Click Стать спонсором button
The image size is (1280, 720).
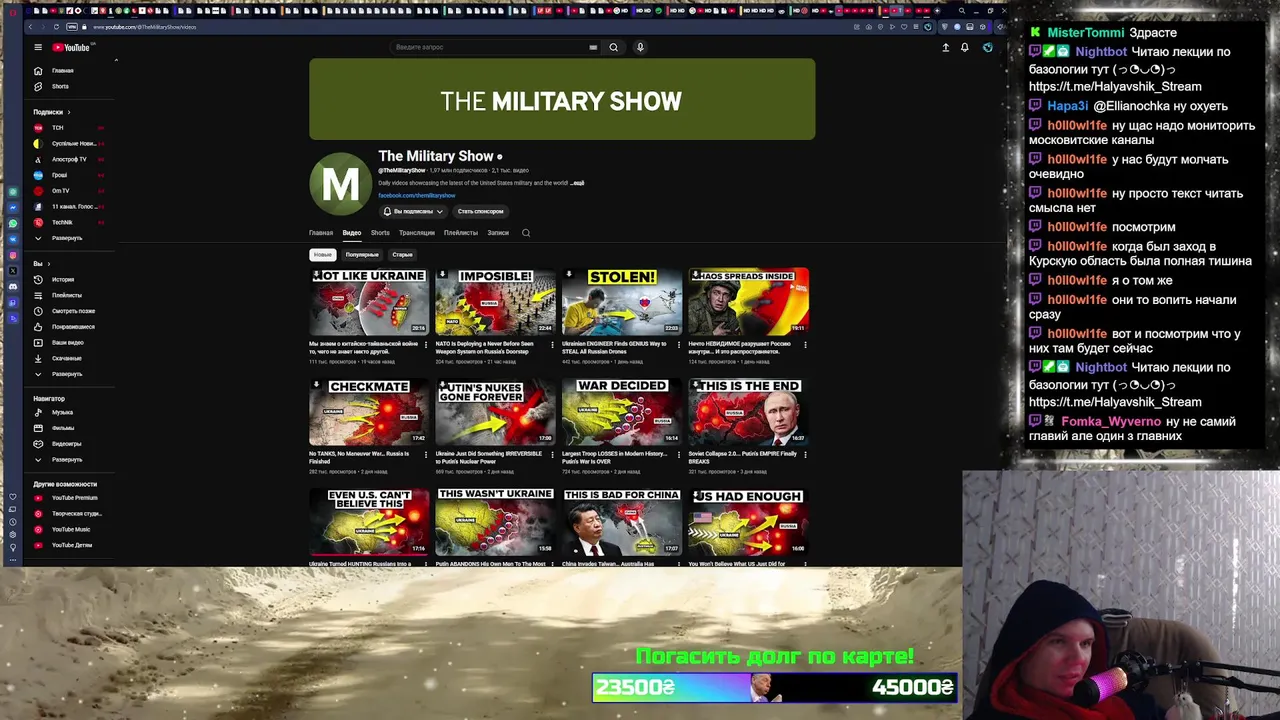point(480,212)
